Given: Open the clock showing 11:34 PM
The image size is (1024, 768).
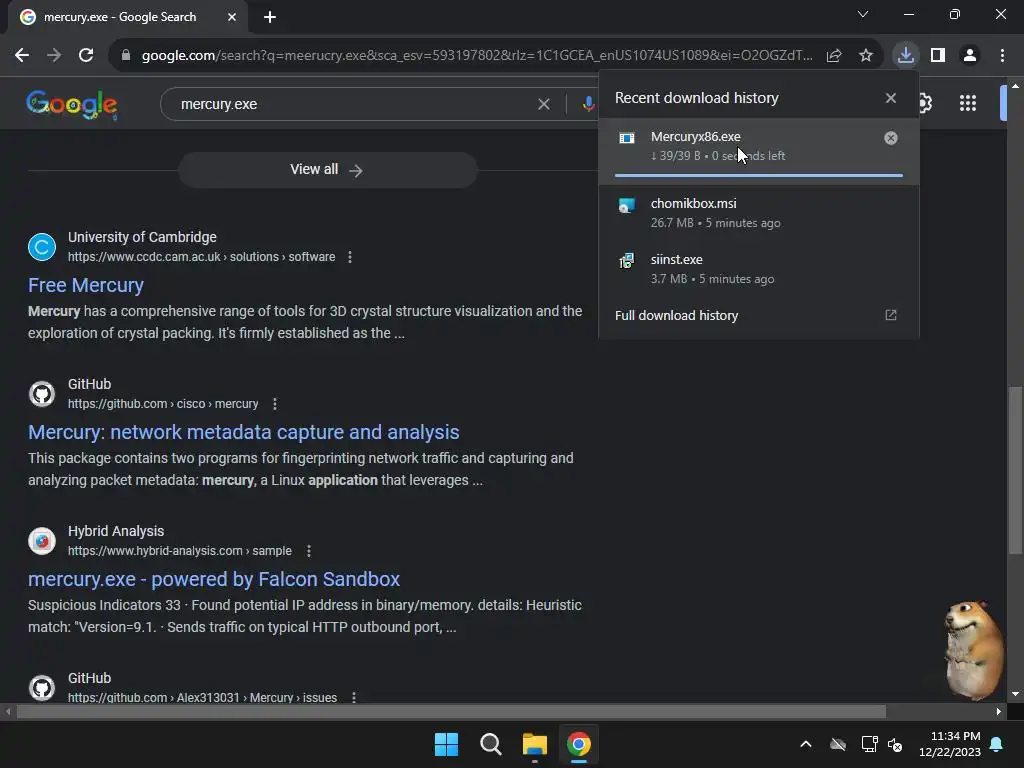Looking at the screenshot, I should tap(950, 744).
